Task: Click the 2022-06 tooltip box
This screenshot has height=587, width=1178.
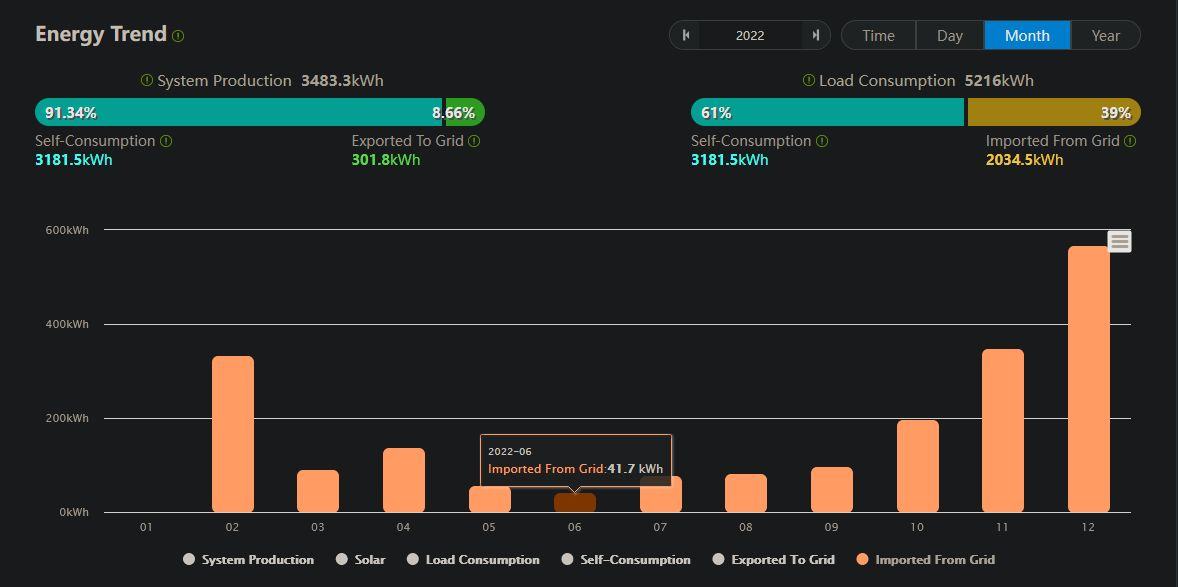Action: pos(575,460)
